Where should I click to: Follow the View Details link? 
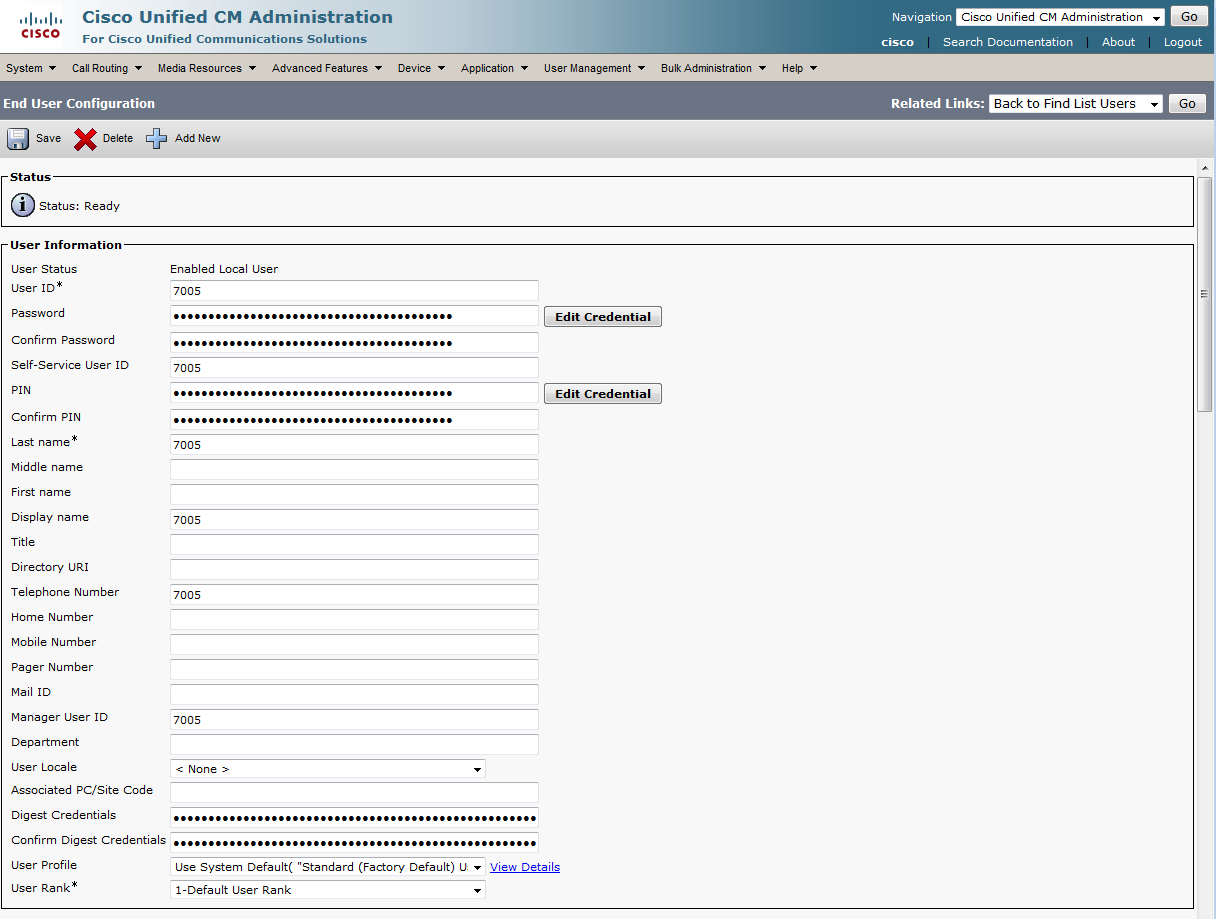[525, 867]
